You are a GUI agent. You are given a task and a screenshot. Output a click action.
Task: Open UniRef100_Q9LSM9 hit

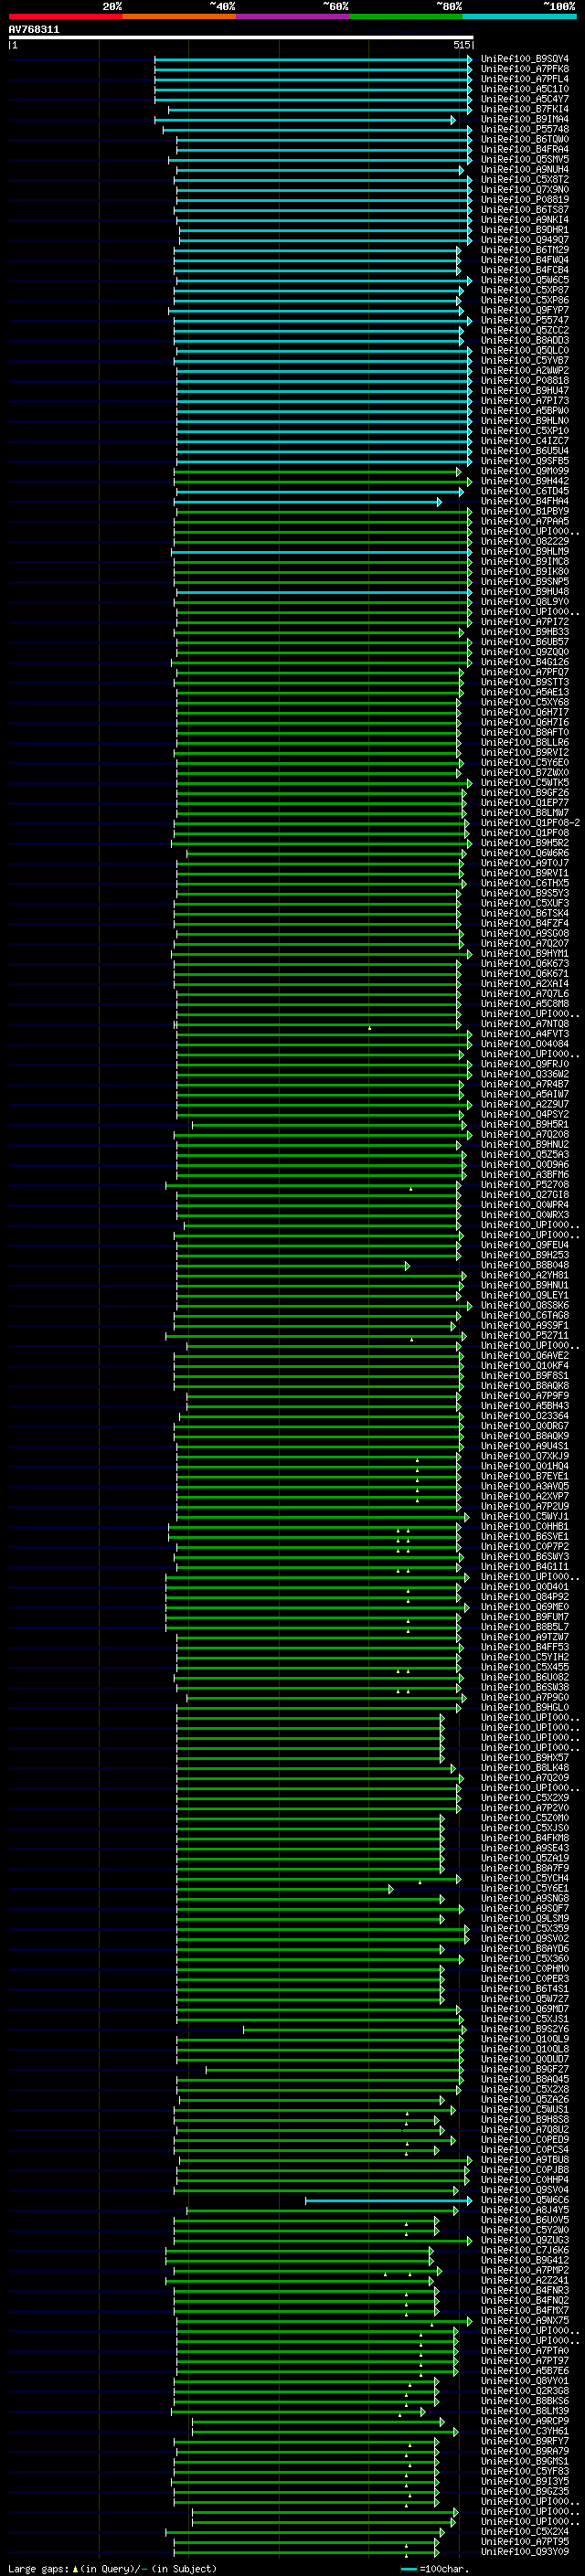(x=524, y=1918)
